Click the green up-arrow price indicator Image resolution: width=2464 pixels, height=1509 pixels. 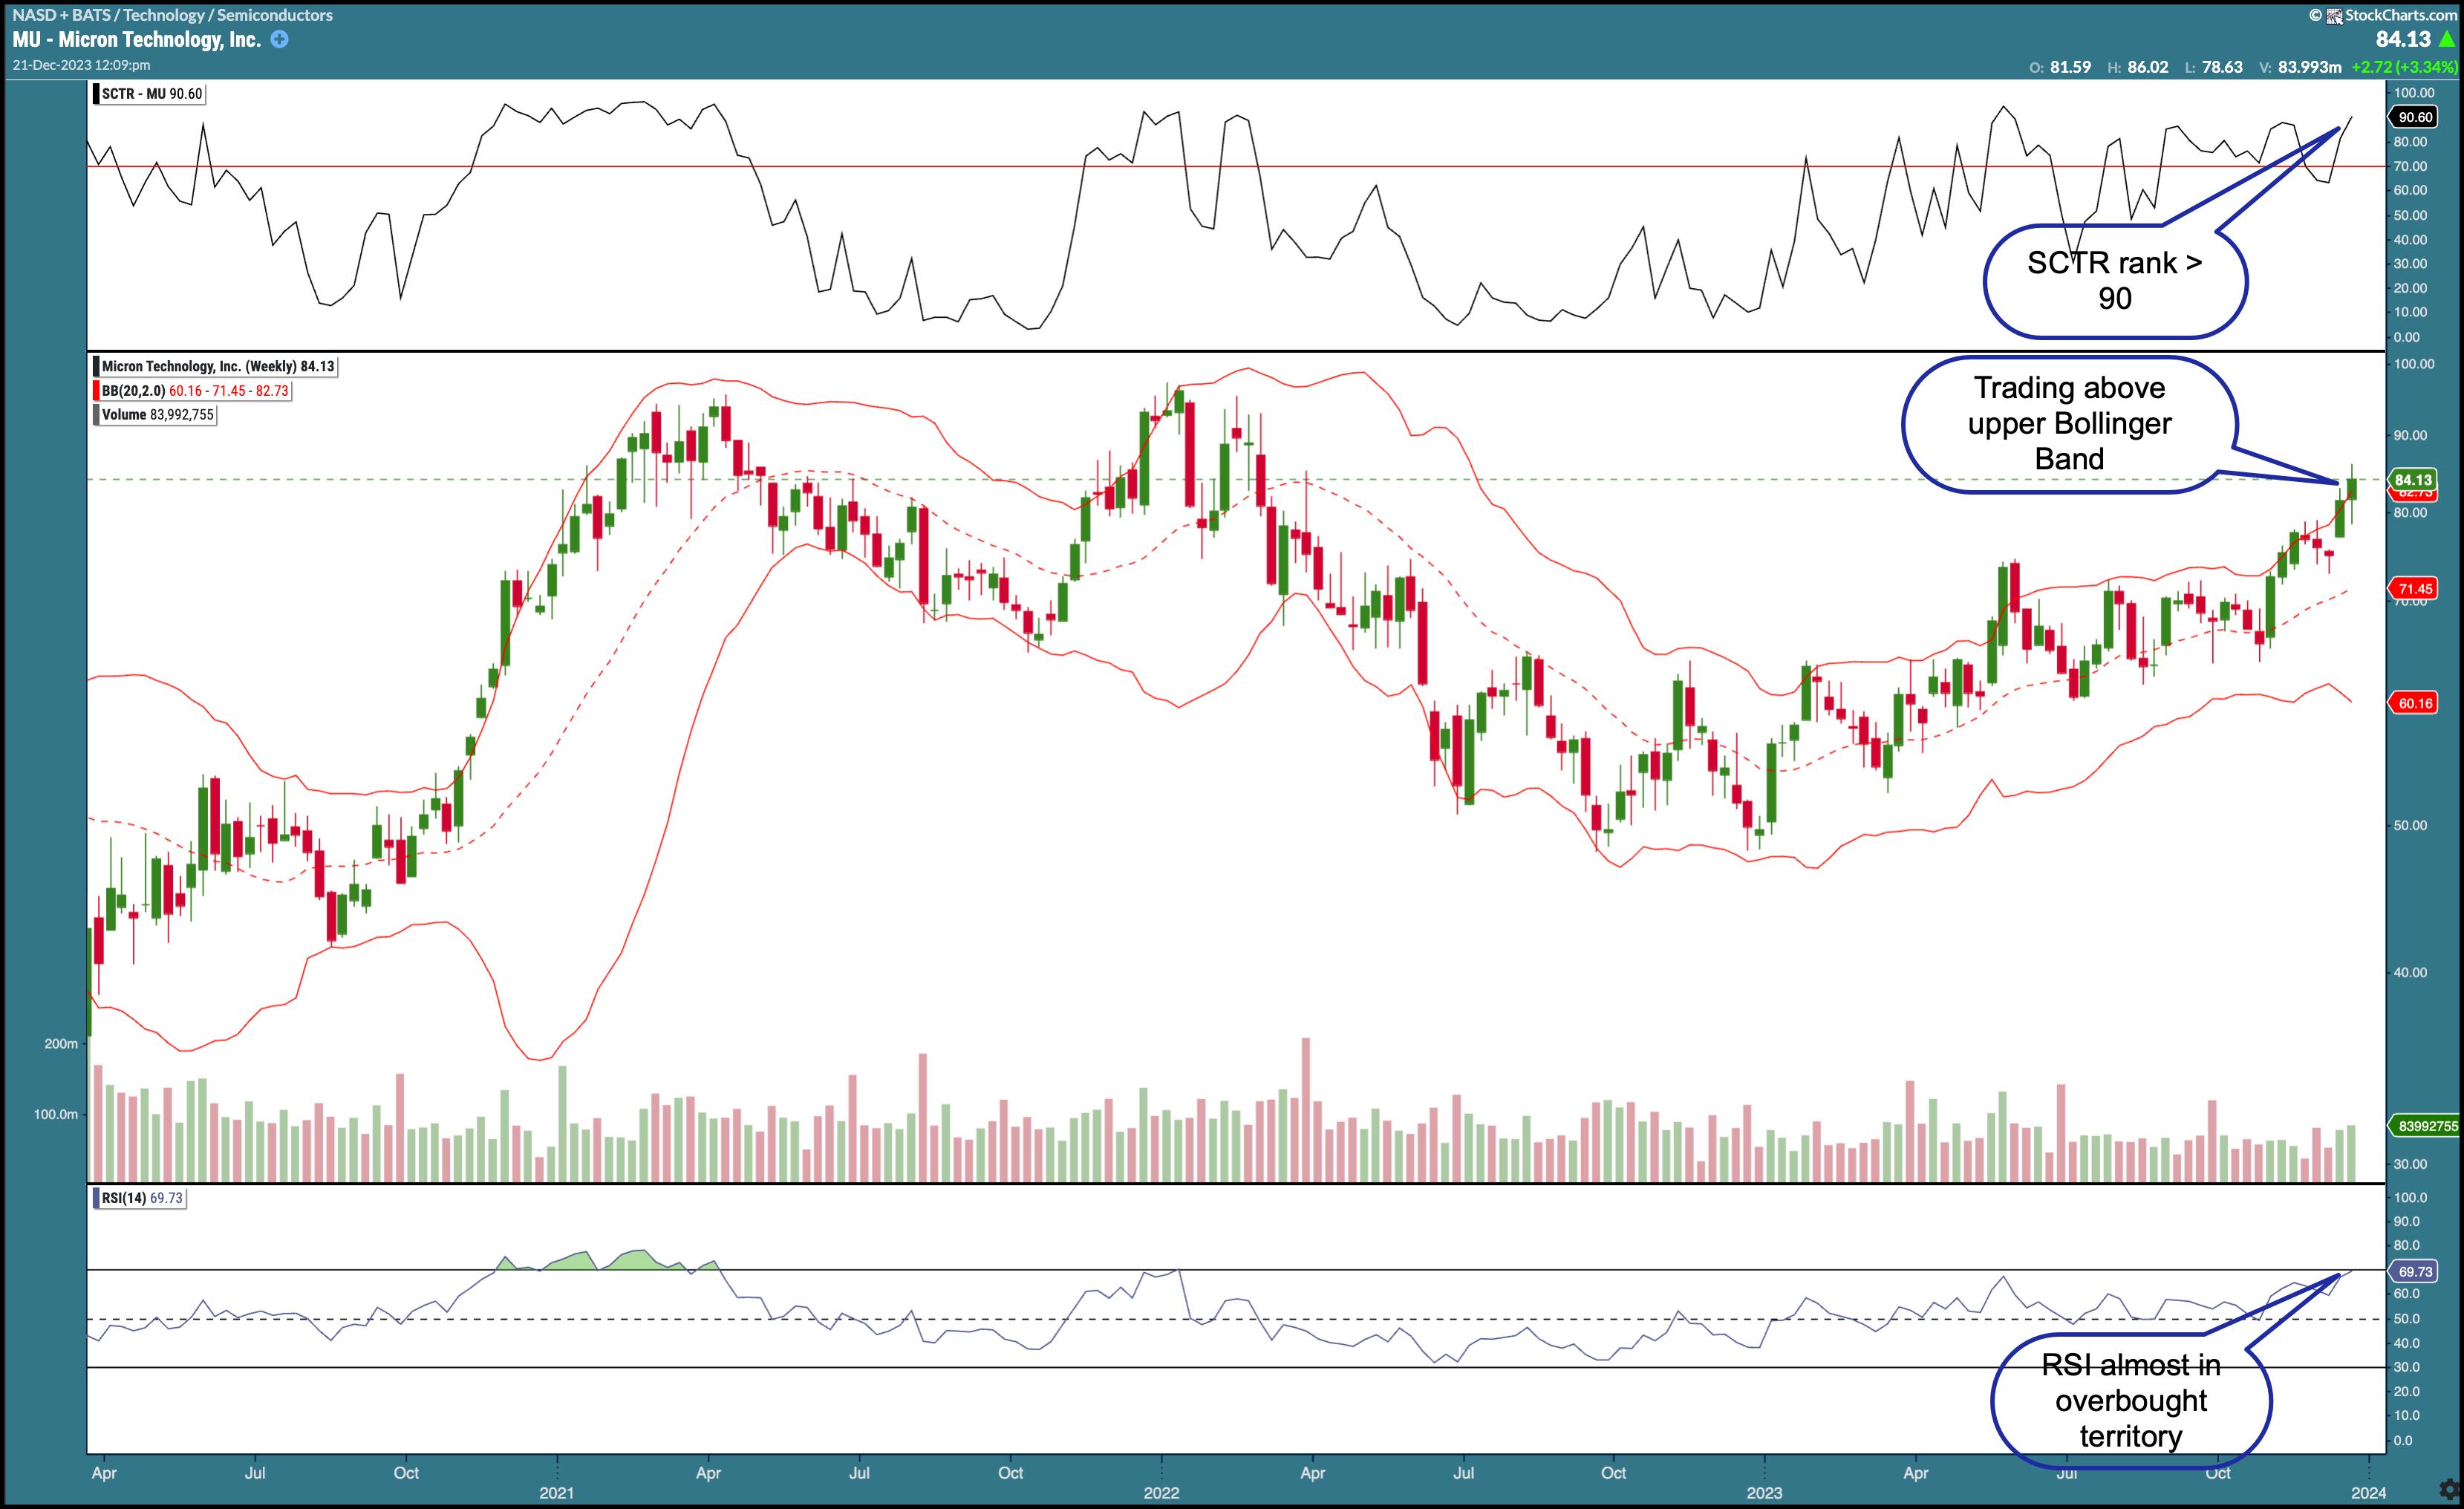pos(2447,39)
